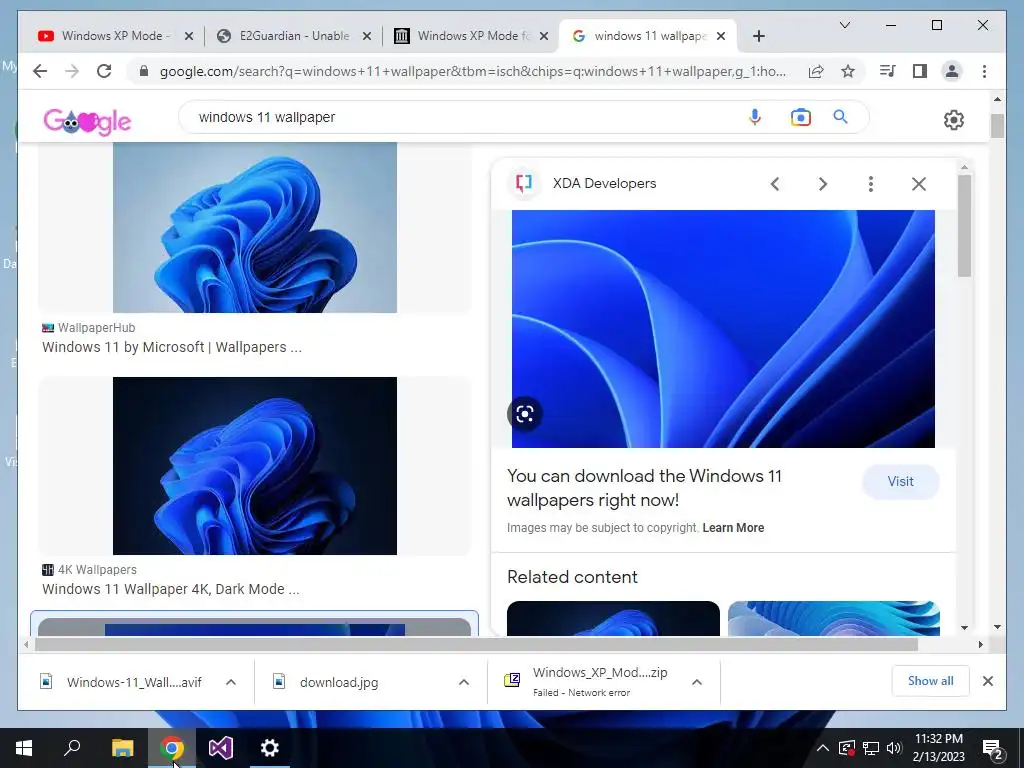Go back using the browser back arrow
The width and height of the screenshot is (1024, 768).
[x=40, y=71]
